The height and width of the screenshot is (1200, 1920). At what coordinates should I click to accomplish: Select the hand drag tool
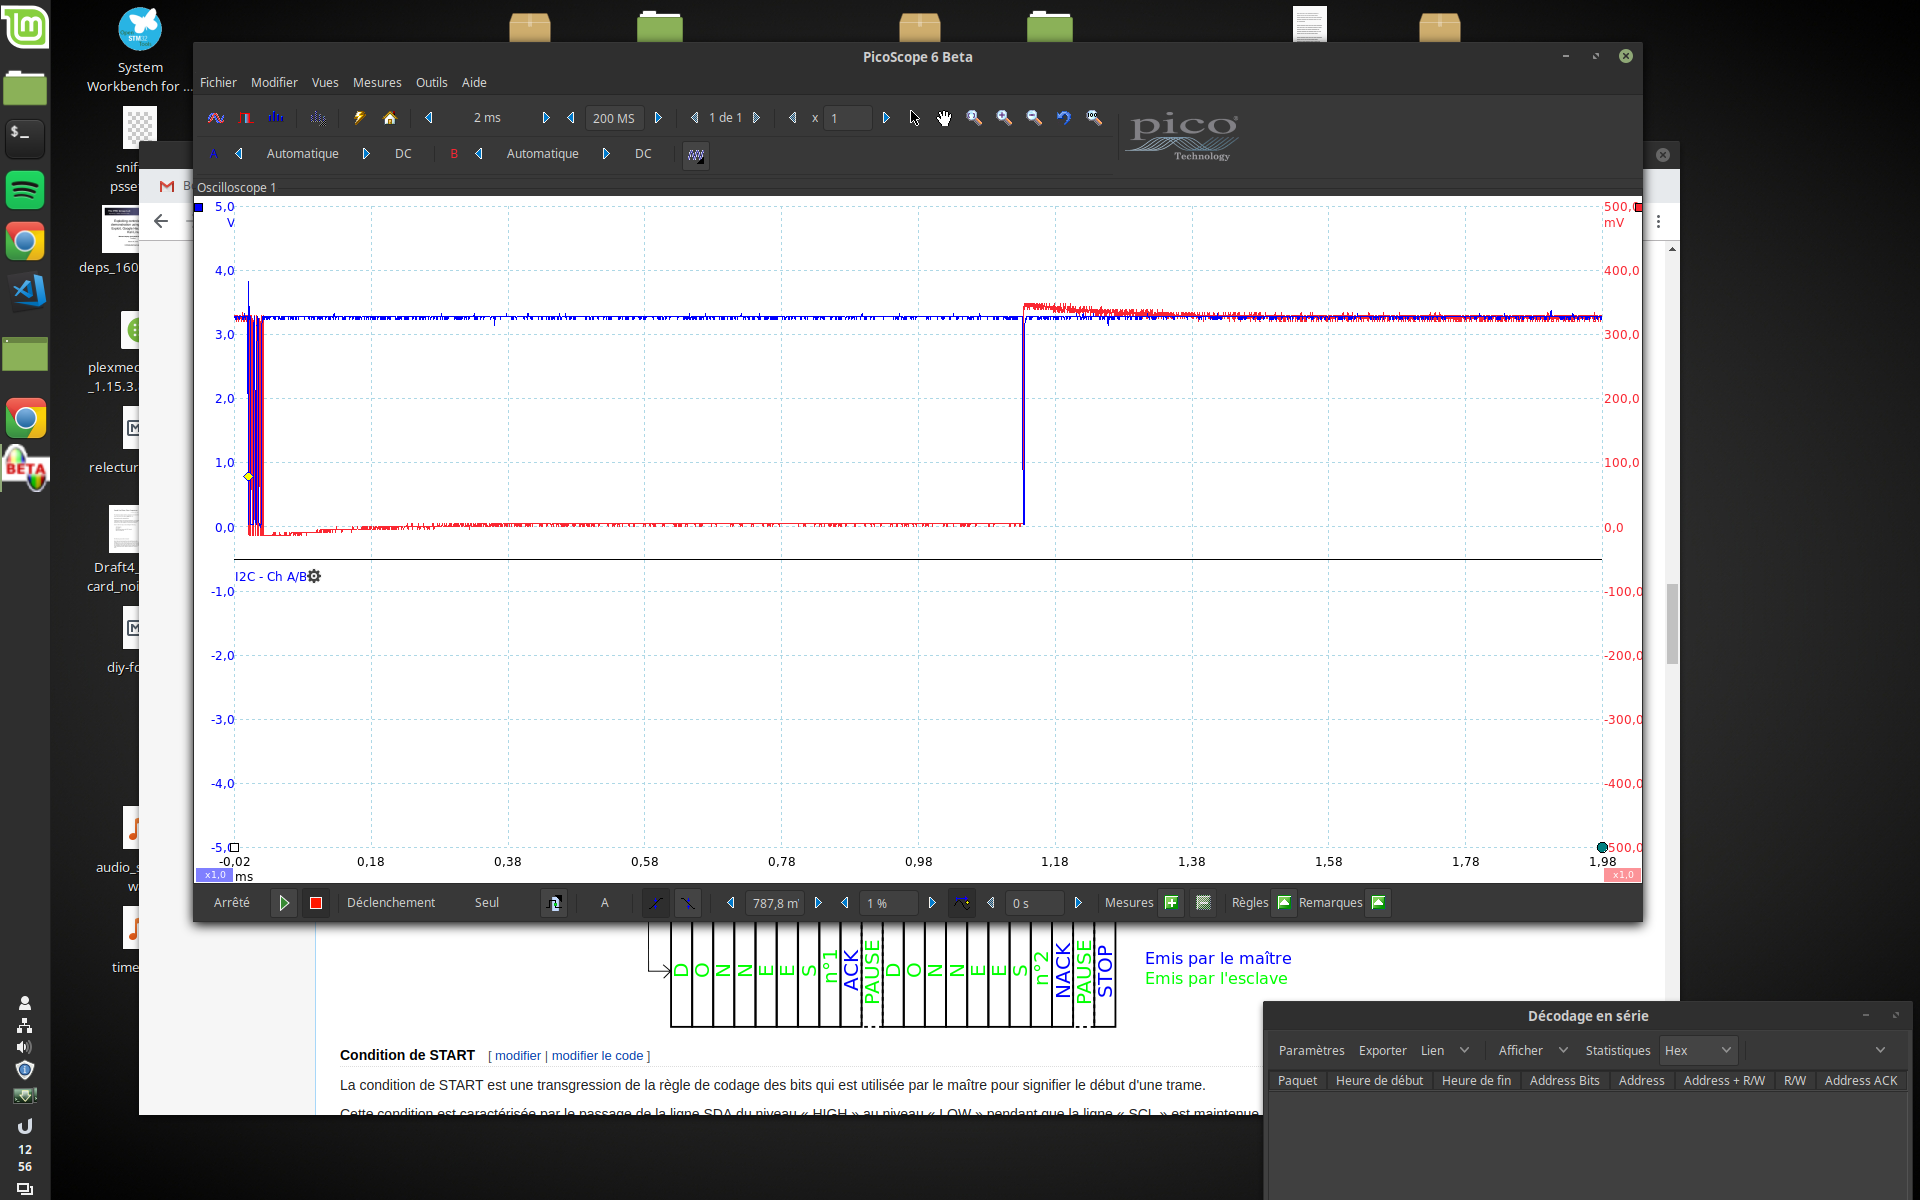click(x=944, y=118)
